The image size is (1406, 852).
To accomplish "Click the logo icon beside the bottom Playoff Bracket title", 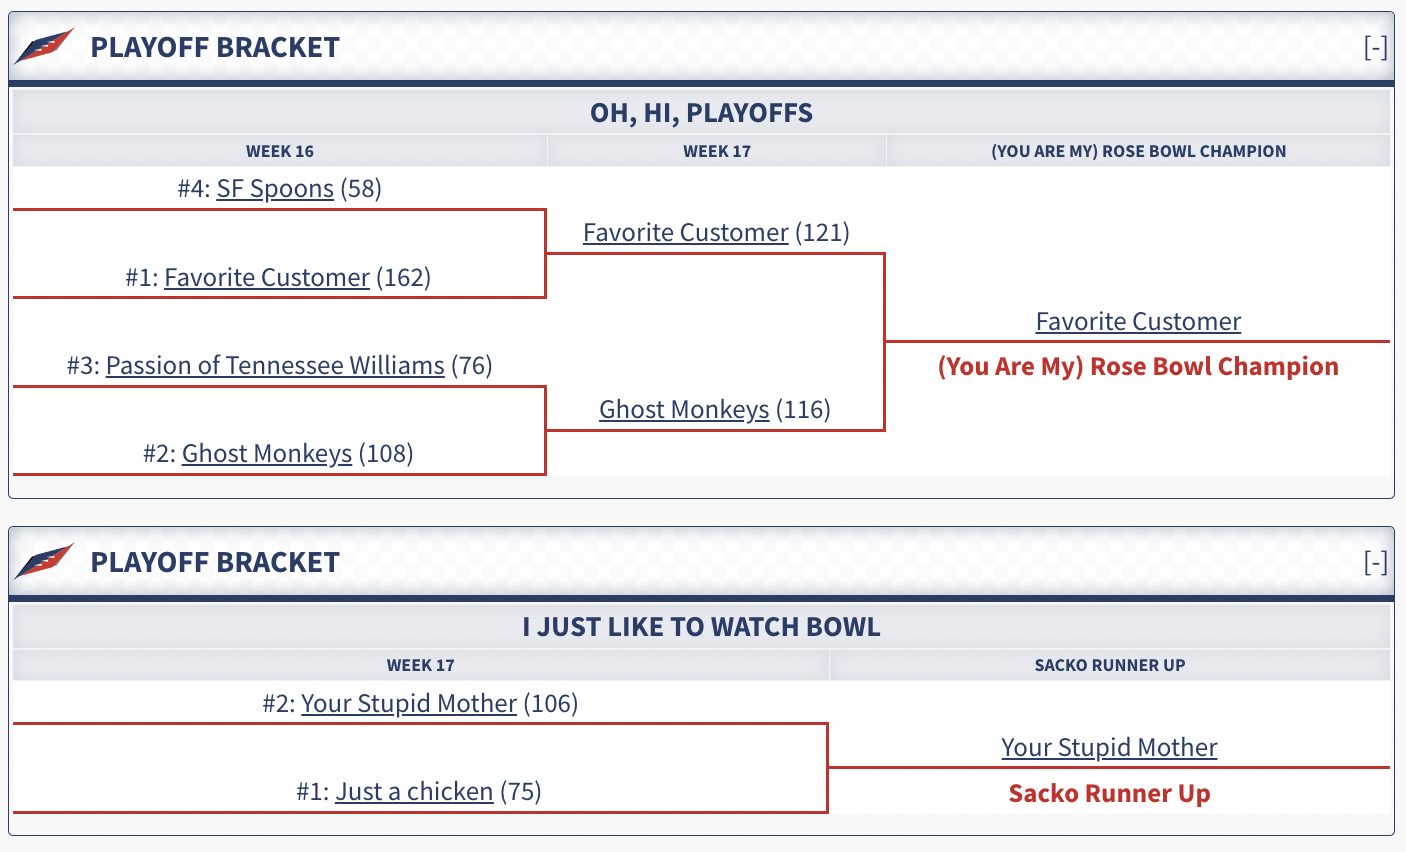I will pos(45,561).
